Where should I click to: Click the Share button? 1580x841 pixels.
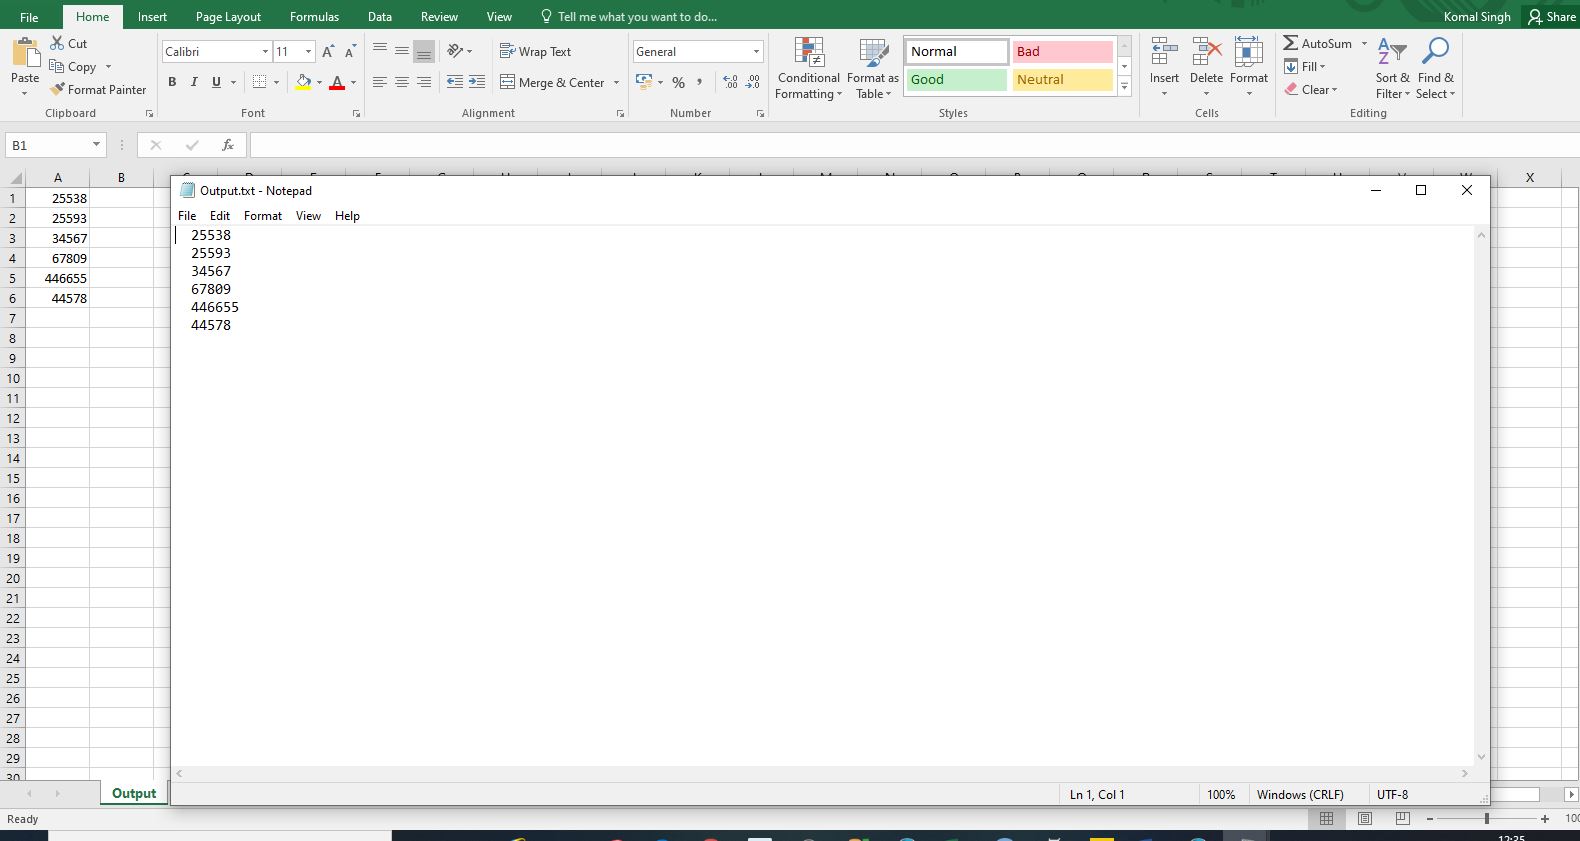pos(1551,17)
